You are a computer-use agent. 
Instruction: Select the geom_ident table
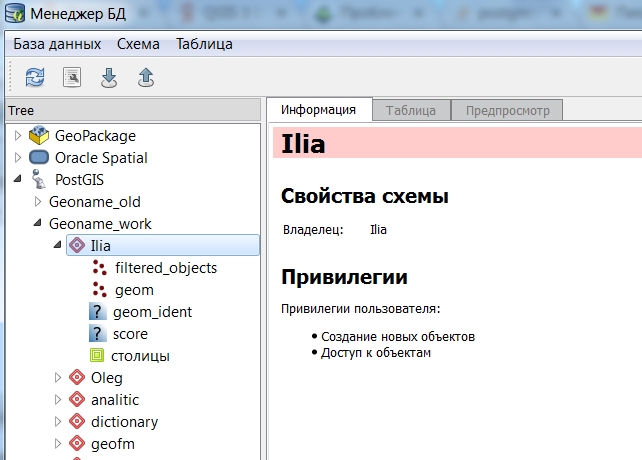(x=152, y=312)
